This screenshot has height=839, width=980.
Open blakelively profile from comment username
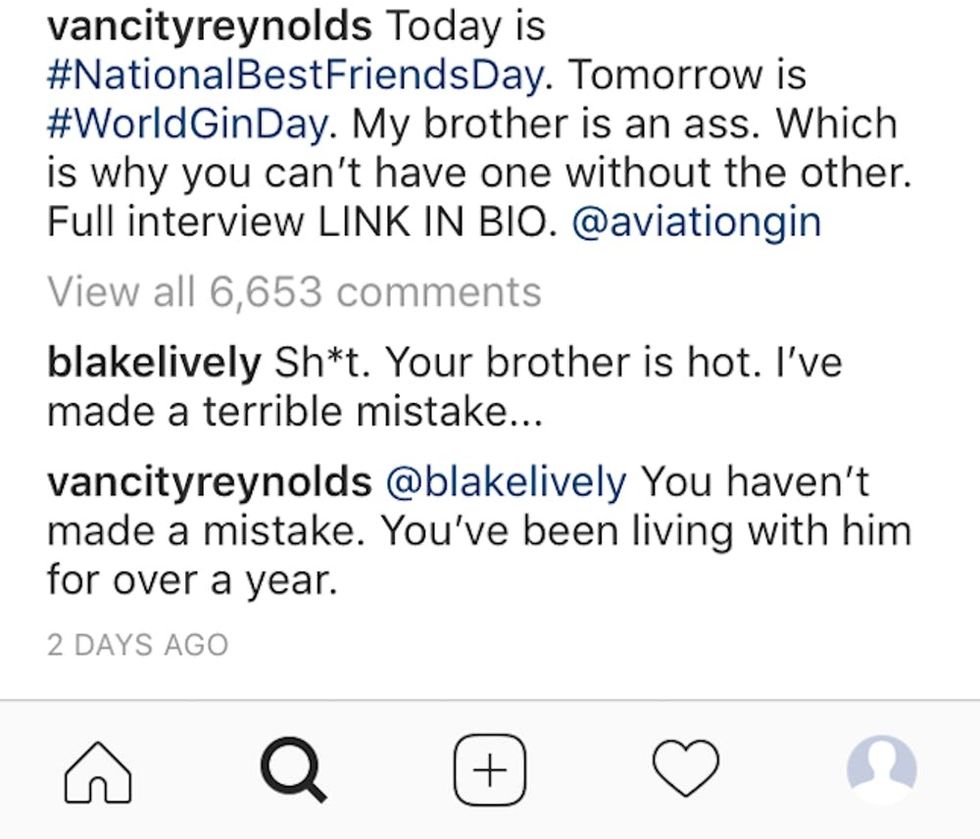[x=153, y=362]
